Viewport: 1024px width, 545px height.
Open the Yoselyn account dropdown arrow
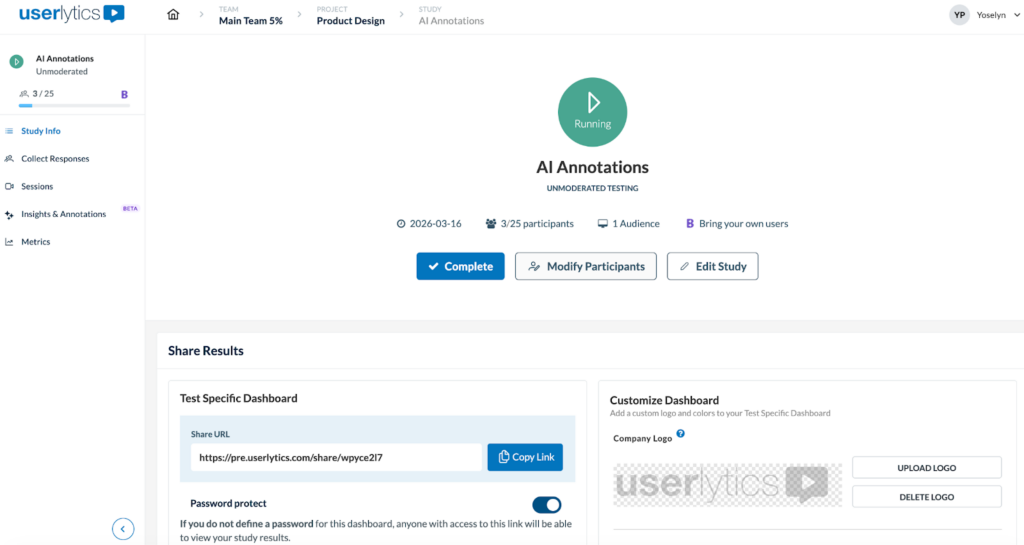coord(1017,16)
